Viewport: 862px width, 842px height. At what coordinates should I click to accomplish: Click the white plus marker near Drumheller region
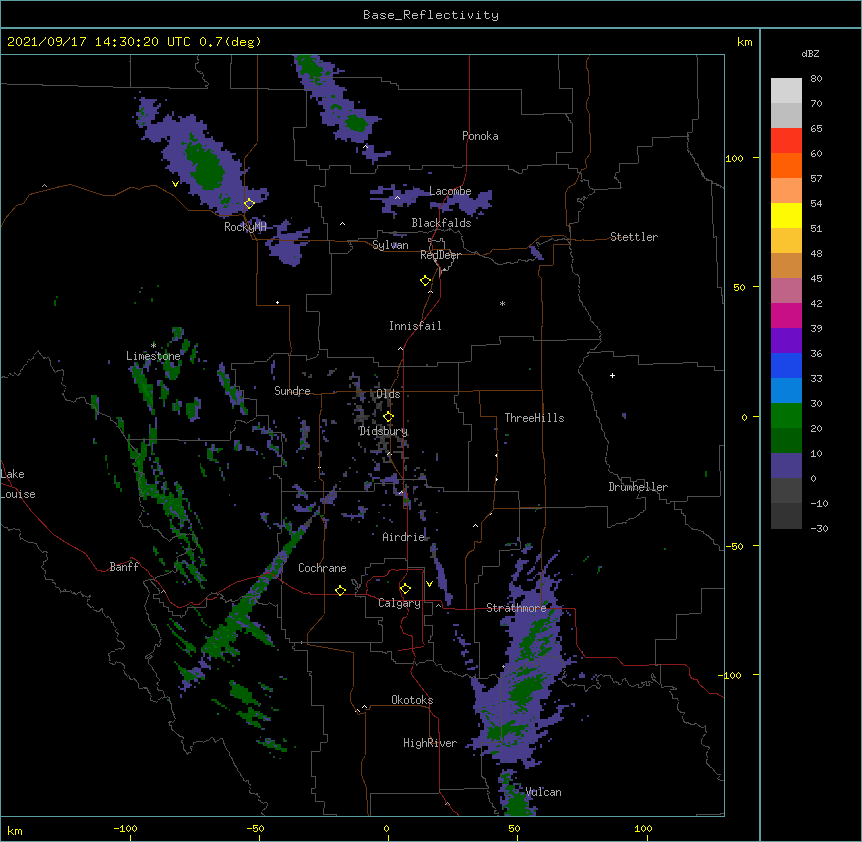pos(612,375)
